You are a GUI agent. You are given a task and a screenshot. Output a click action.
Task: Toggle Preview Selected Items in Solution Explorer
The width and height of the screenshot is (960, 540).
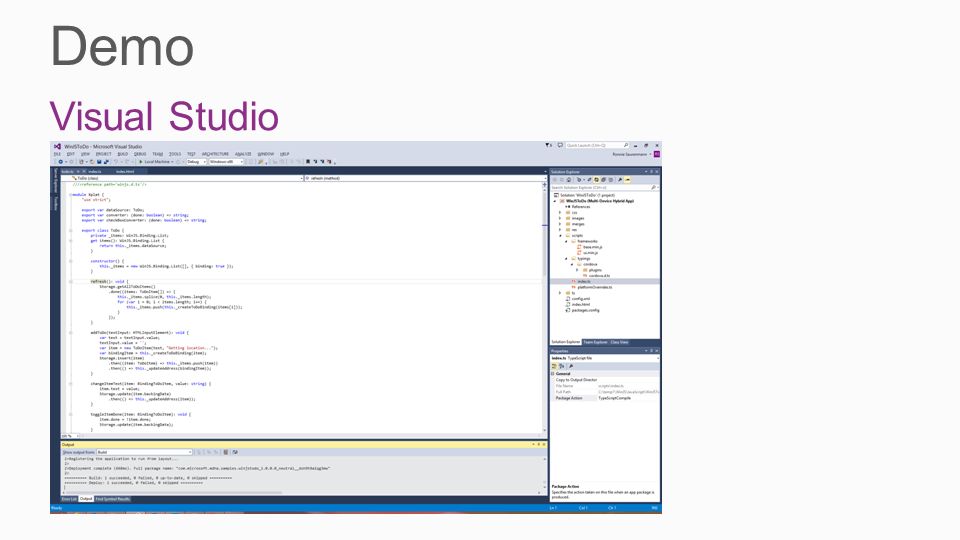point(628,180)
